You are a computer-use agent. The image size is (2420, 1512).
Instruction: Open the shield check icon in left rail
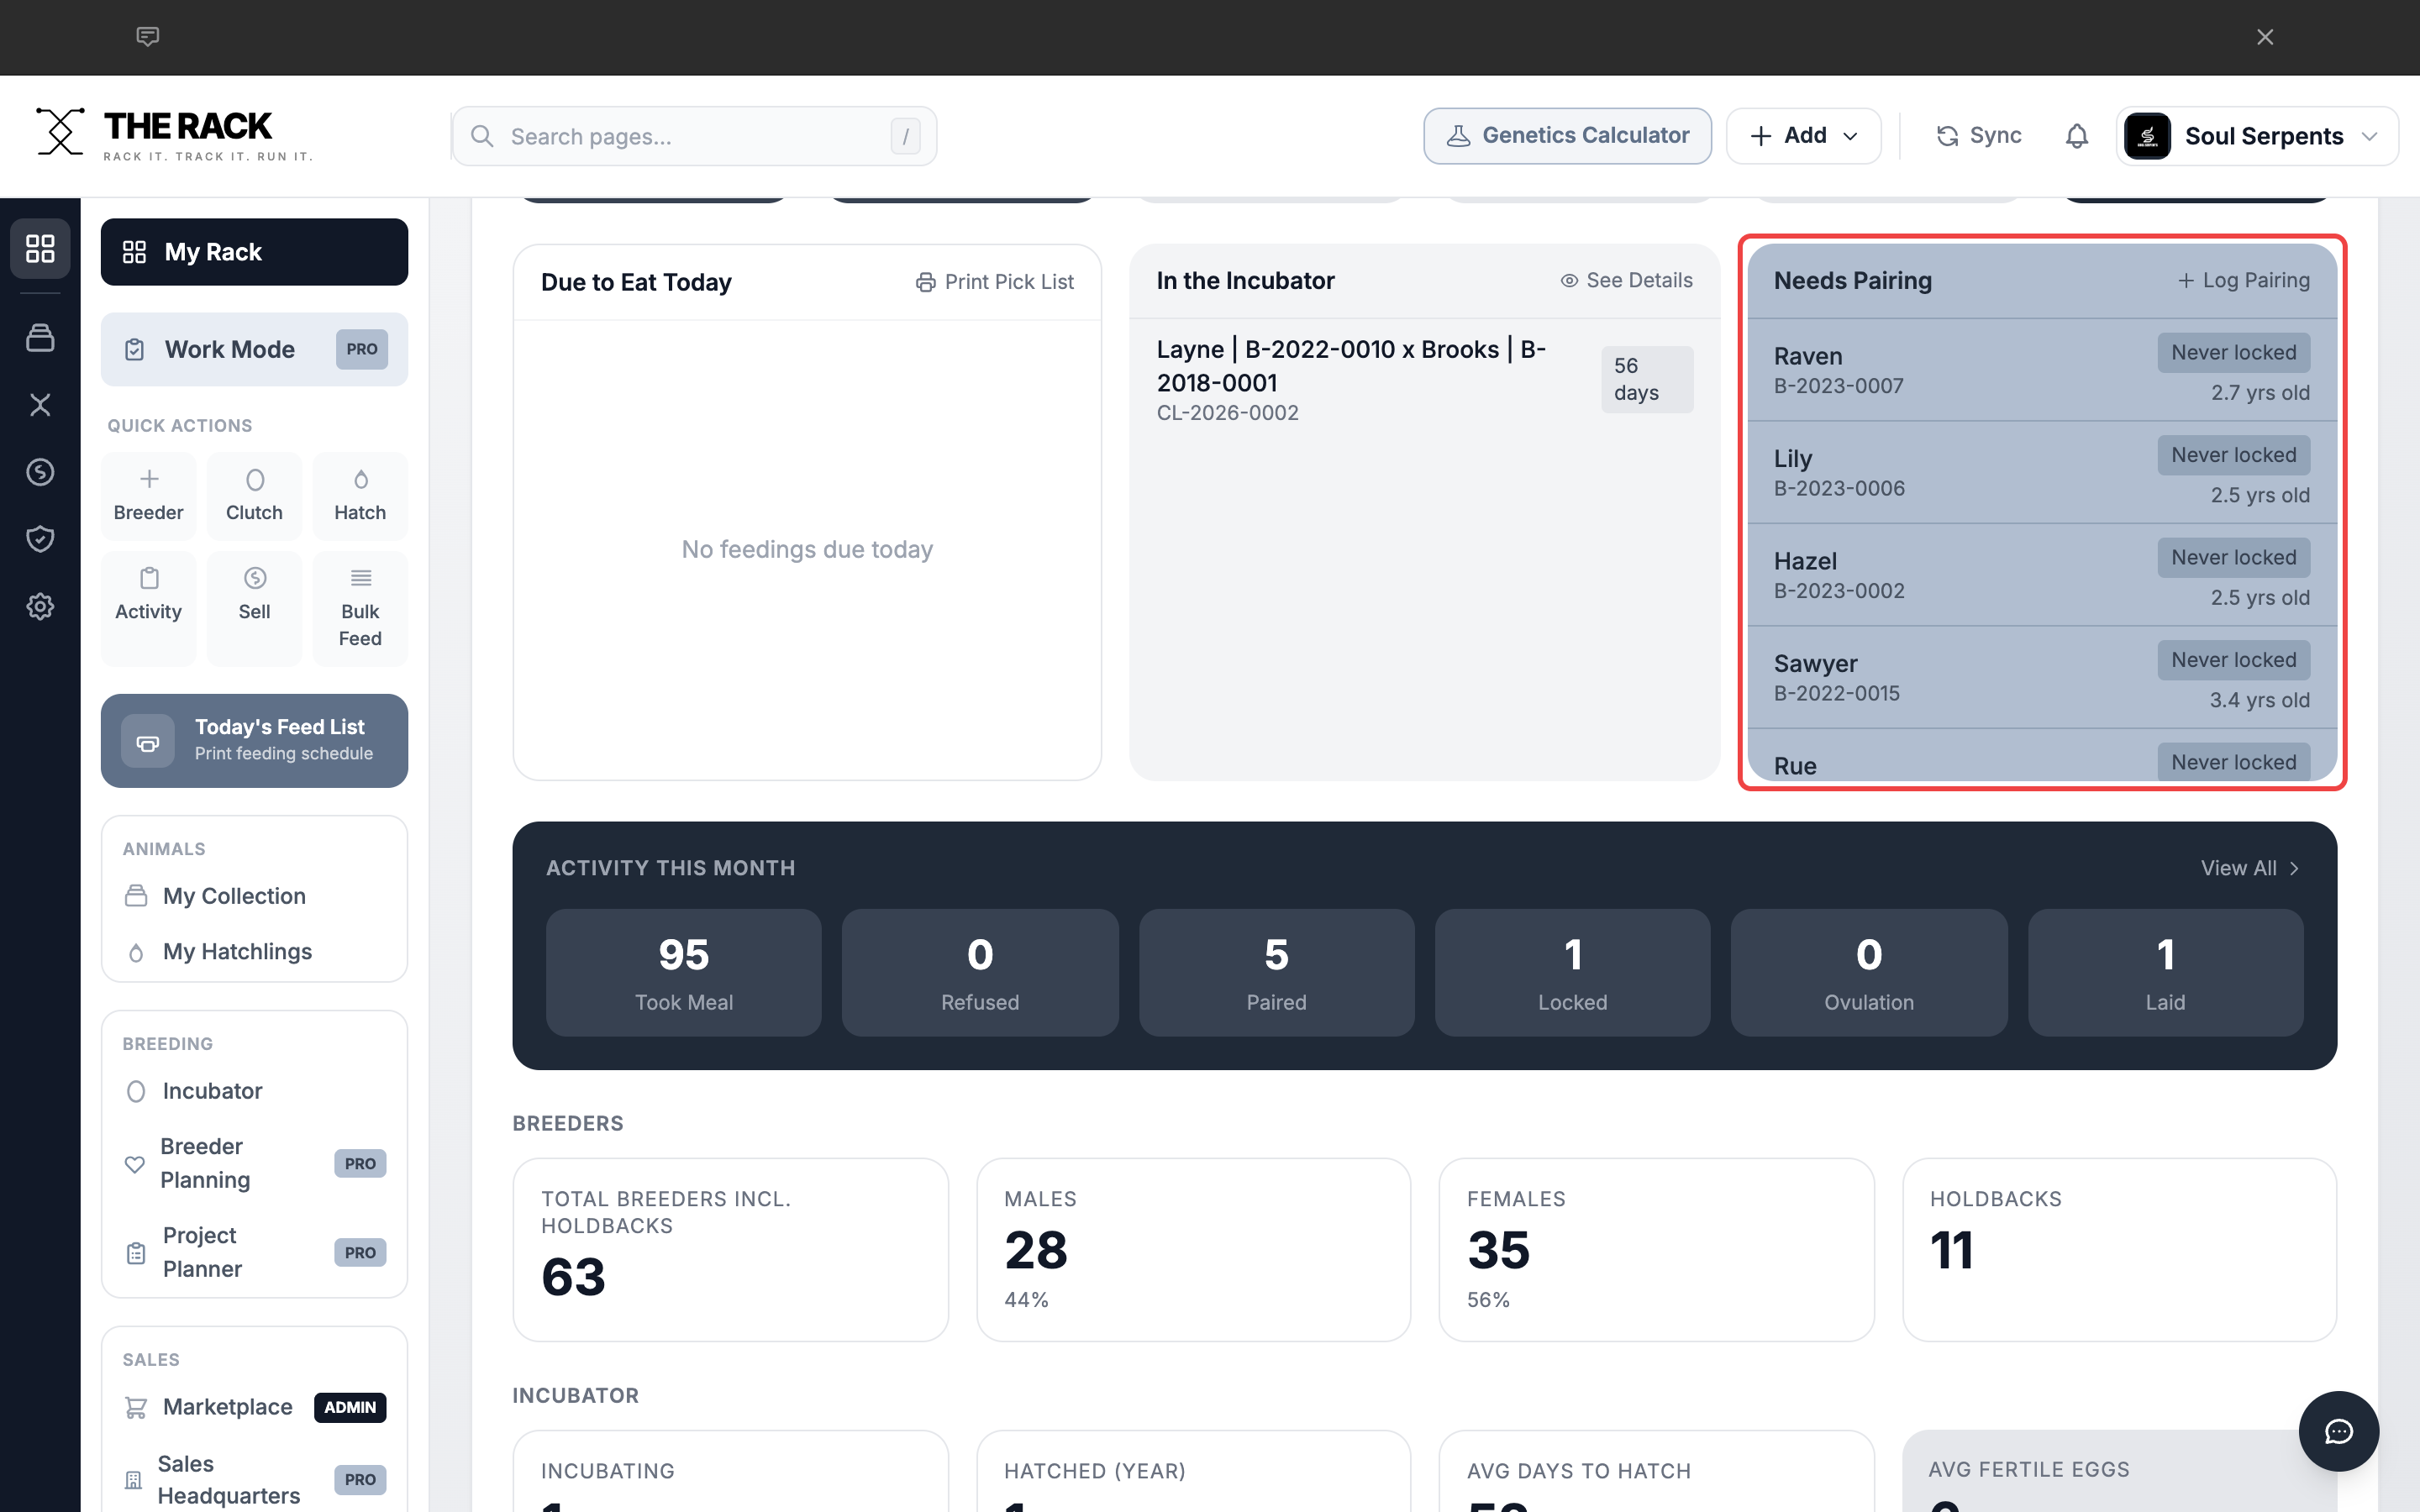(x=40, y=539)
